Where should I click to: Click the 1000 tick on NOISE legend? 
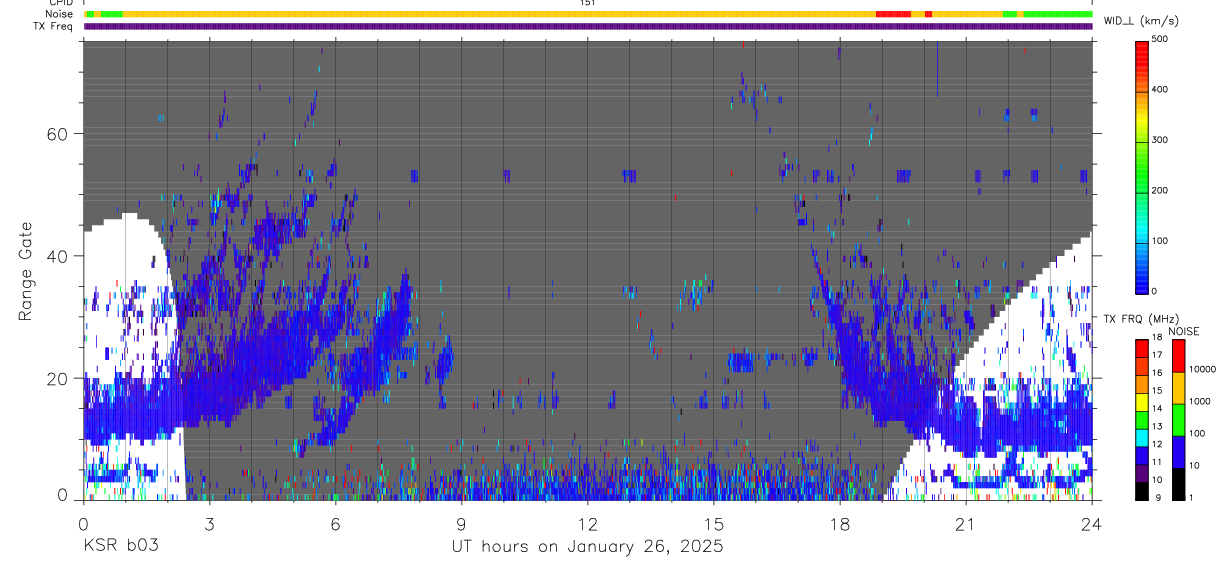click(x=1200, y=401)
